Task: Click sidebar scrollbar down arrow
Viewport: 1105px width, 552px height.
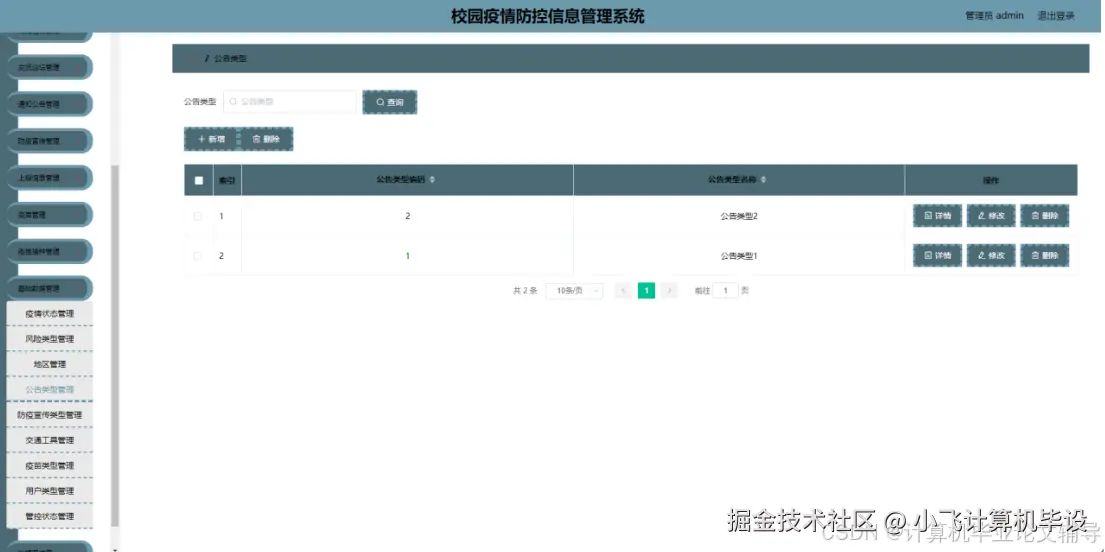Action: (116, 548)
